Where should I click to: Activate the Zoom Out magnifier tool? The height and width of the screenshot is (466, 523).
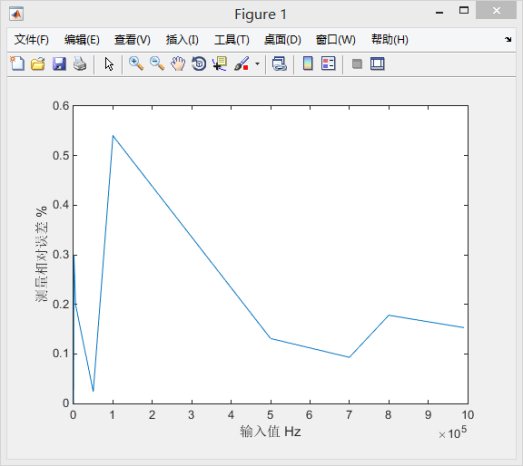pyautogui.click(x=157, y=63)
